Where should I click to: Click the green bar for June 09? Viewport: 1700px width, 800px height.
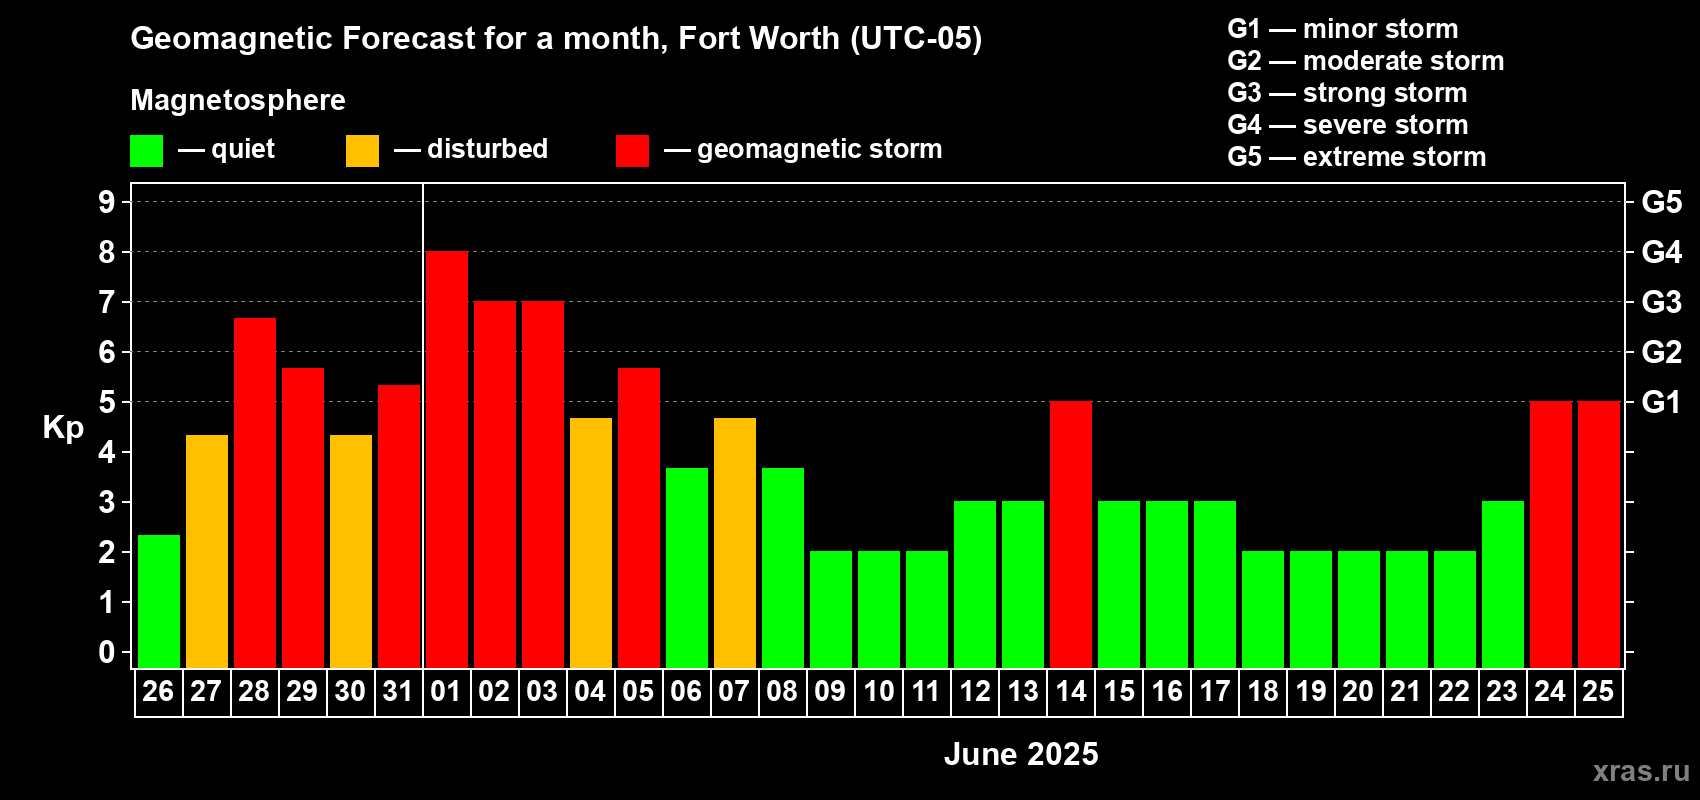click(831, 610)
